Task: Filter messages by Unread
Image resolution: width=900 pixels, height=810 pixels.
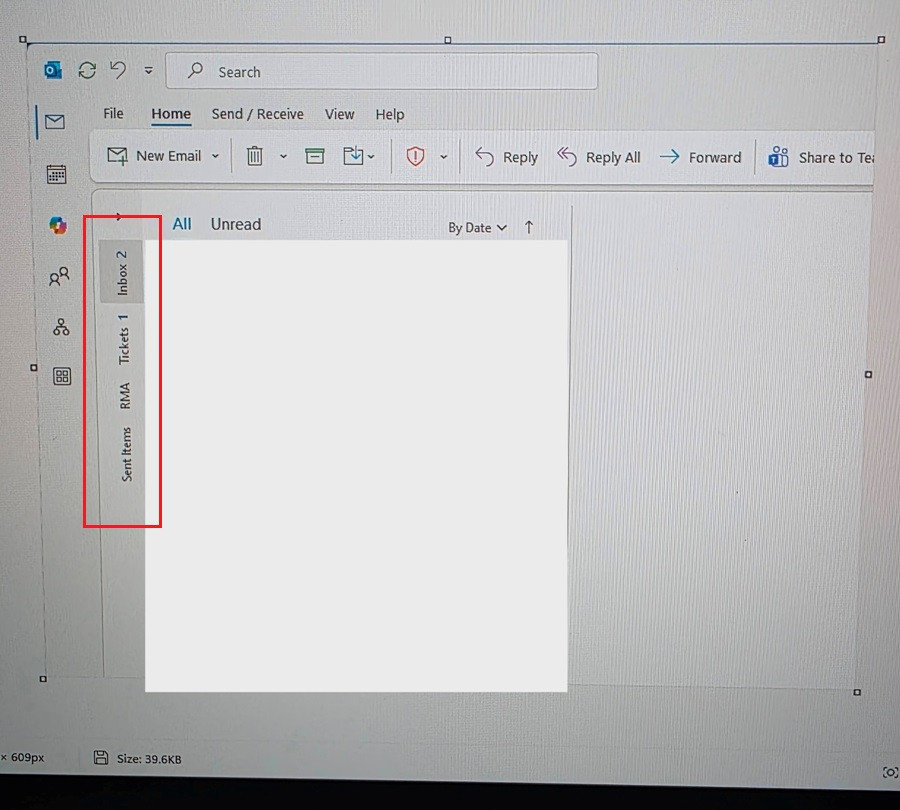Action: (x=236, y=224)
